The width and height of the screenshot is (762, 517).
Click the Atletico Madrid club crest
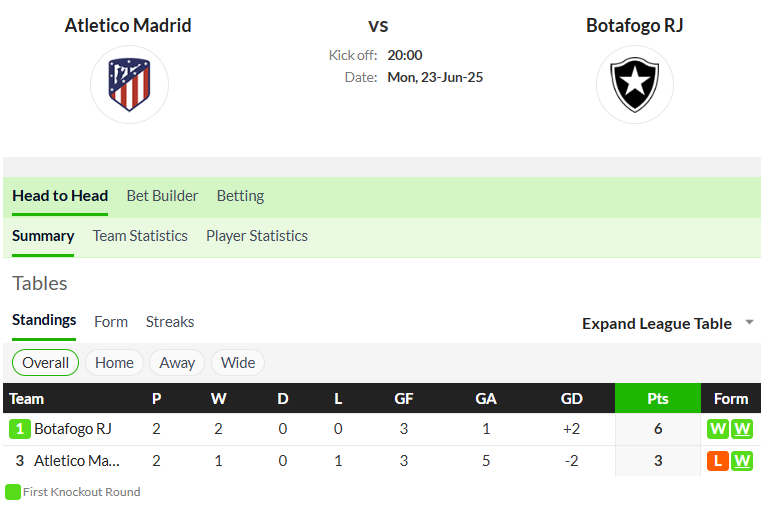[x=129, y=85]
